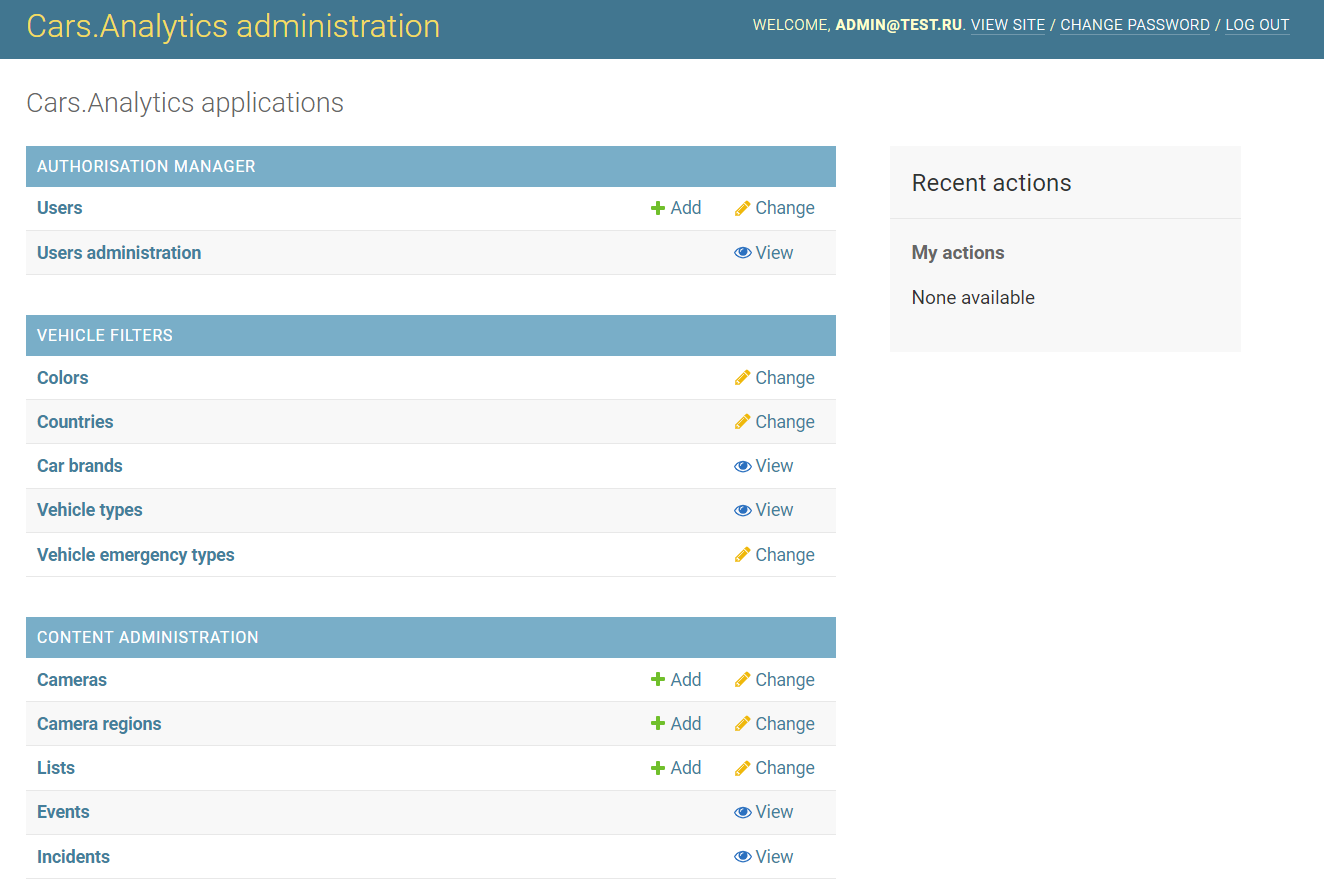Click the pencil icon in Cameras row
The height and width of the screenshot is (879, 1324).
click(x=742, y=680)
